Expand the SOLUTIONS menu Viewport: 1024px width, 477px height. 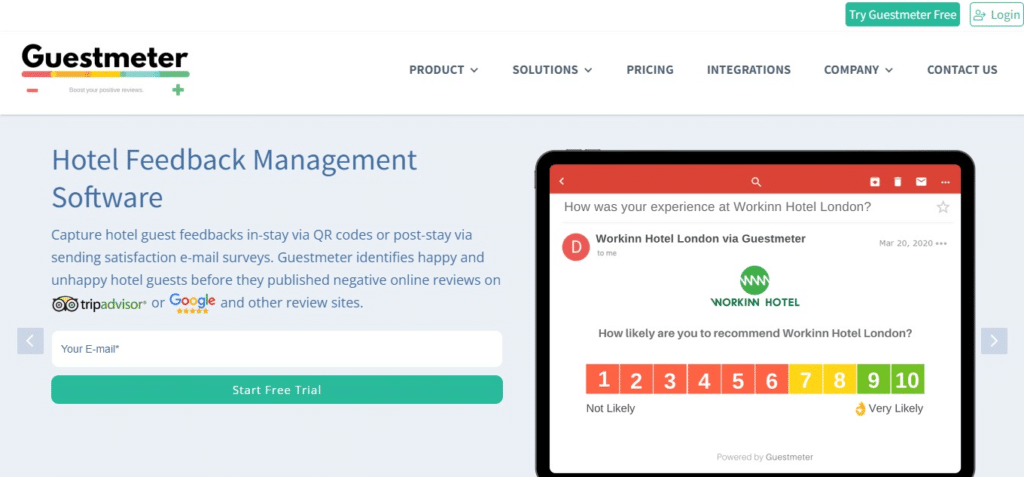[552, 70]
